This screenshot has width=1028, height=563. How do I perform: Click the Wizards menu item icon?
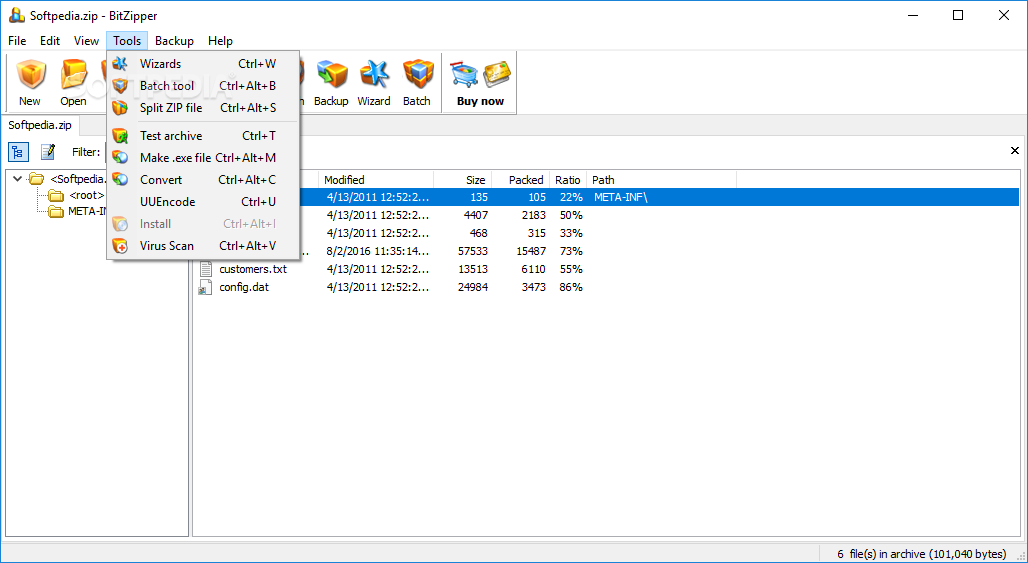pyautogui.click(x=120, y=64)
